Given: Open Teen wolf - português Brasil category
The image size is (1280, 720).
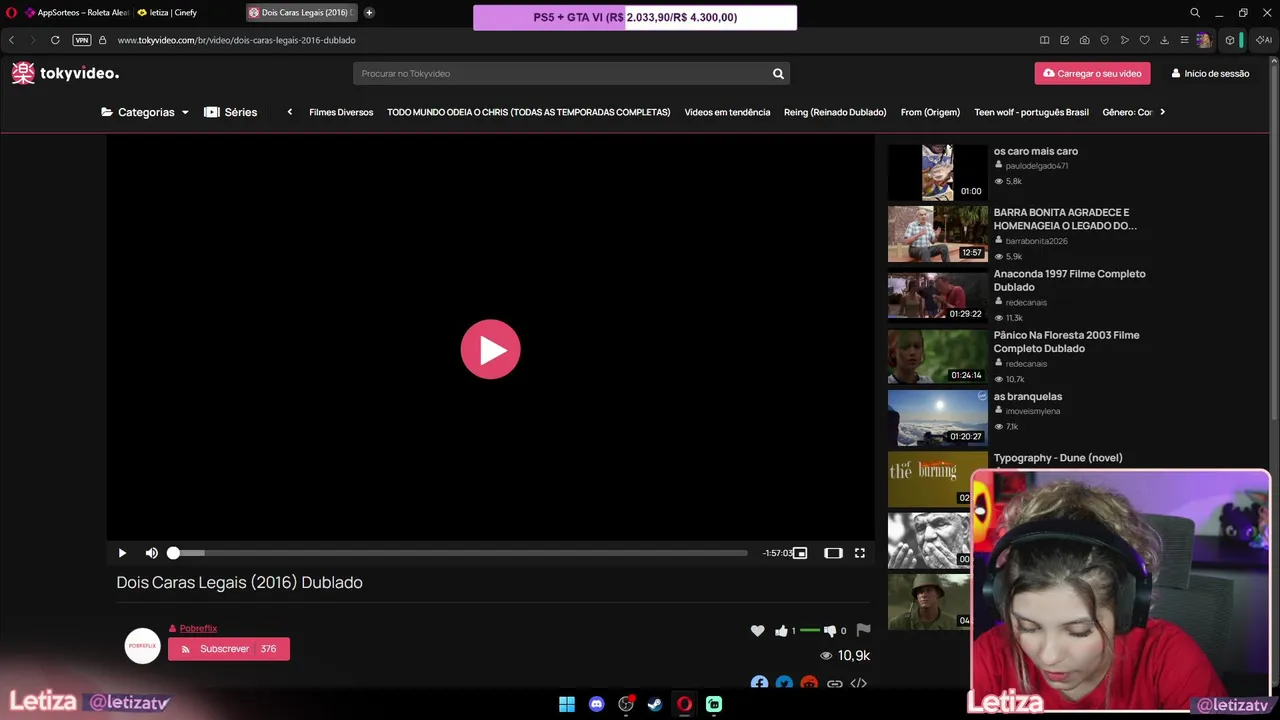Looking at the screenshot, I should (1031, 112).
